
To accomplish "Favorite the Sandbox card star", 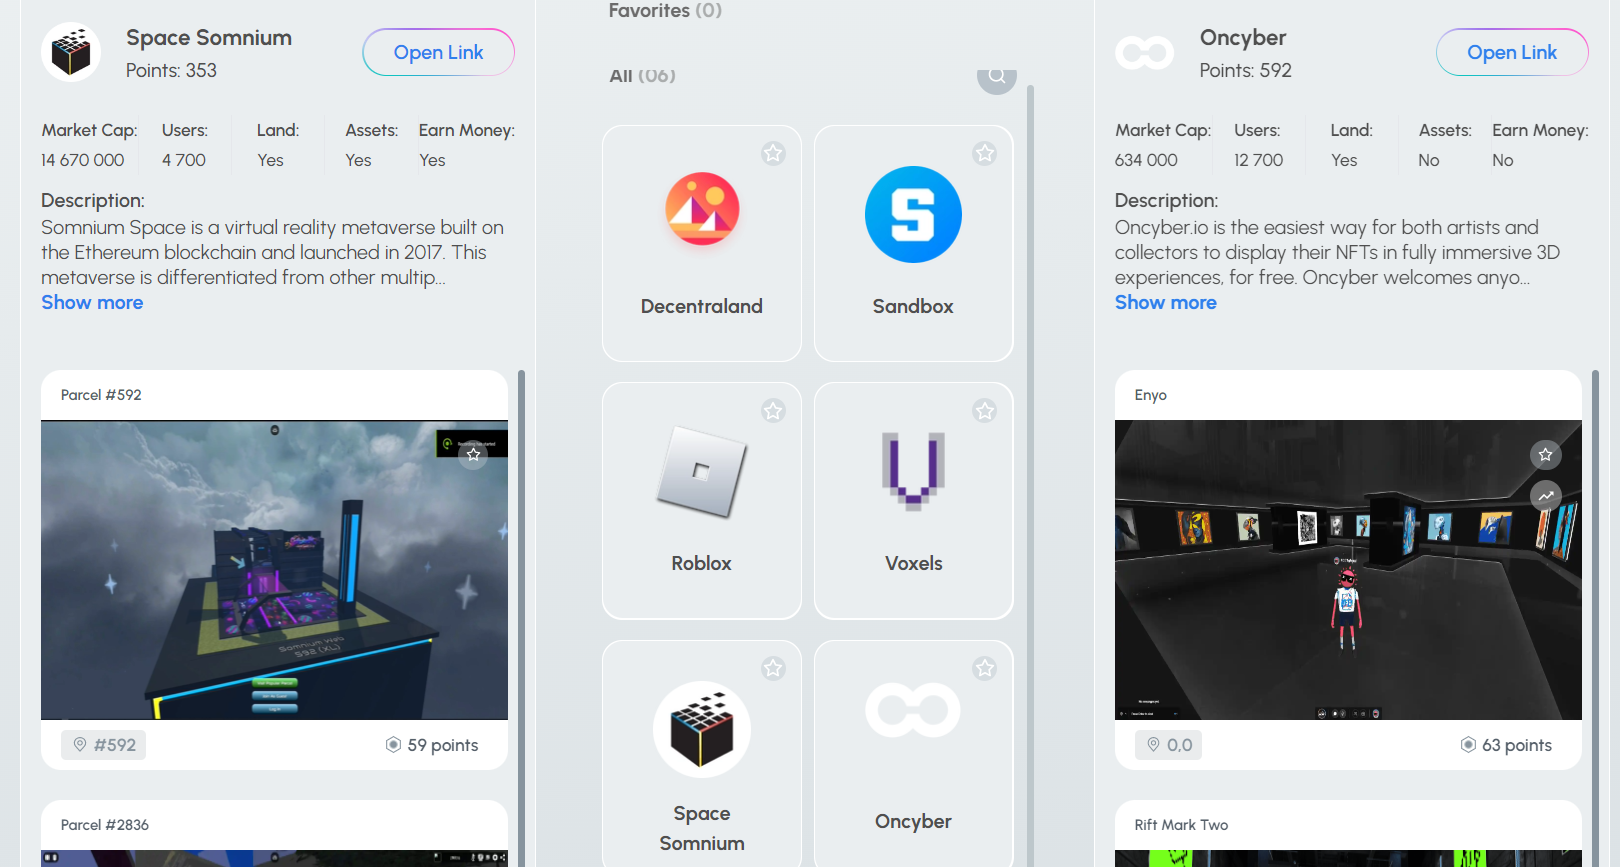I will pos(985,153).
